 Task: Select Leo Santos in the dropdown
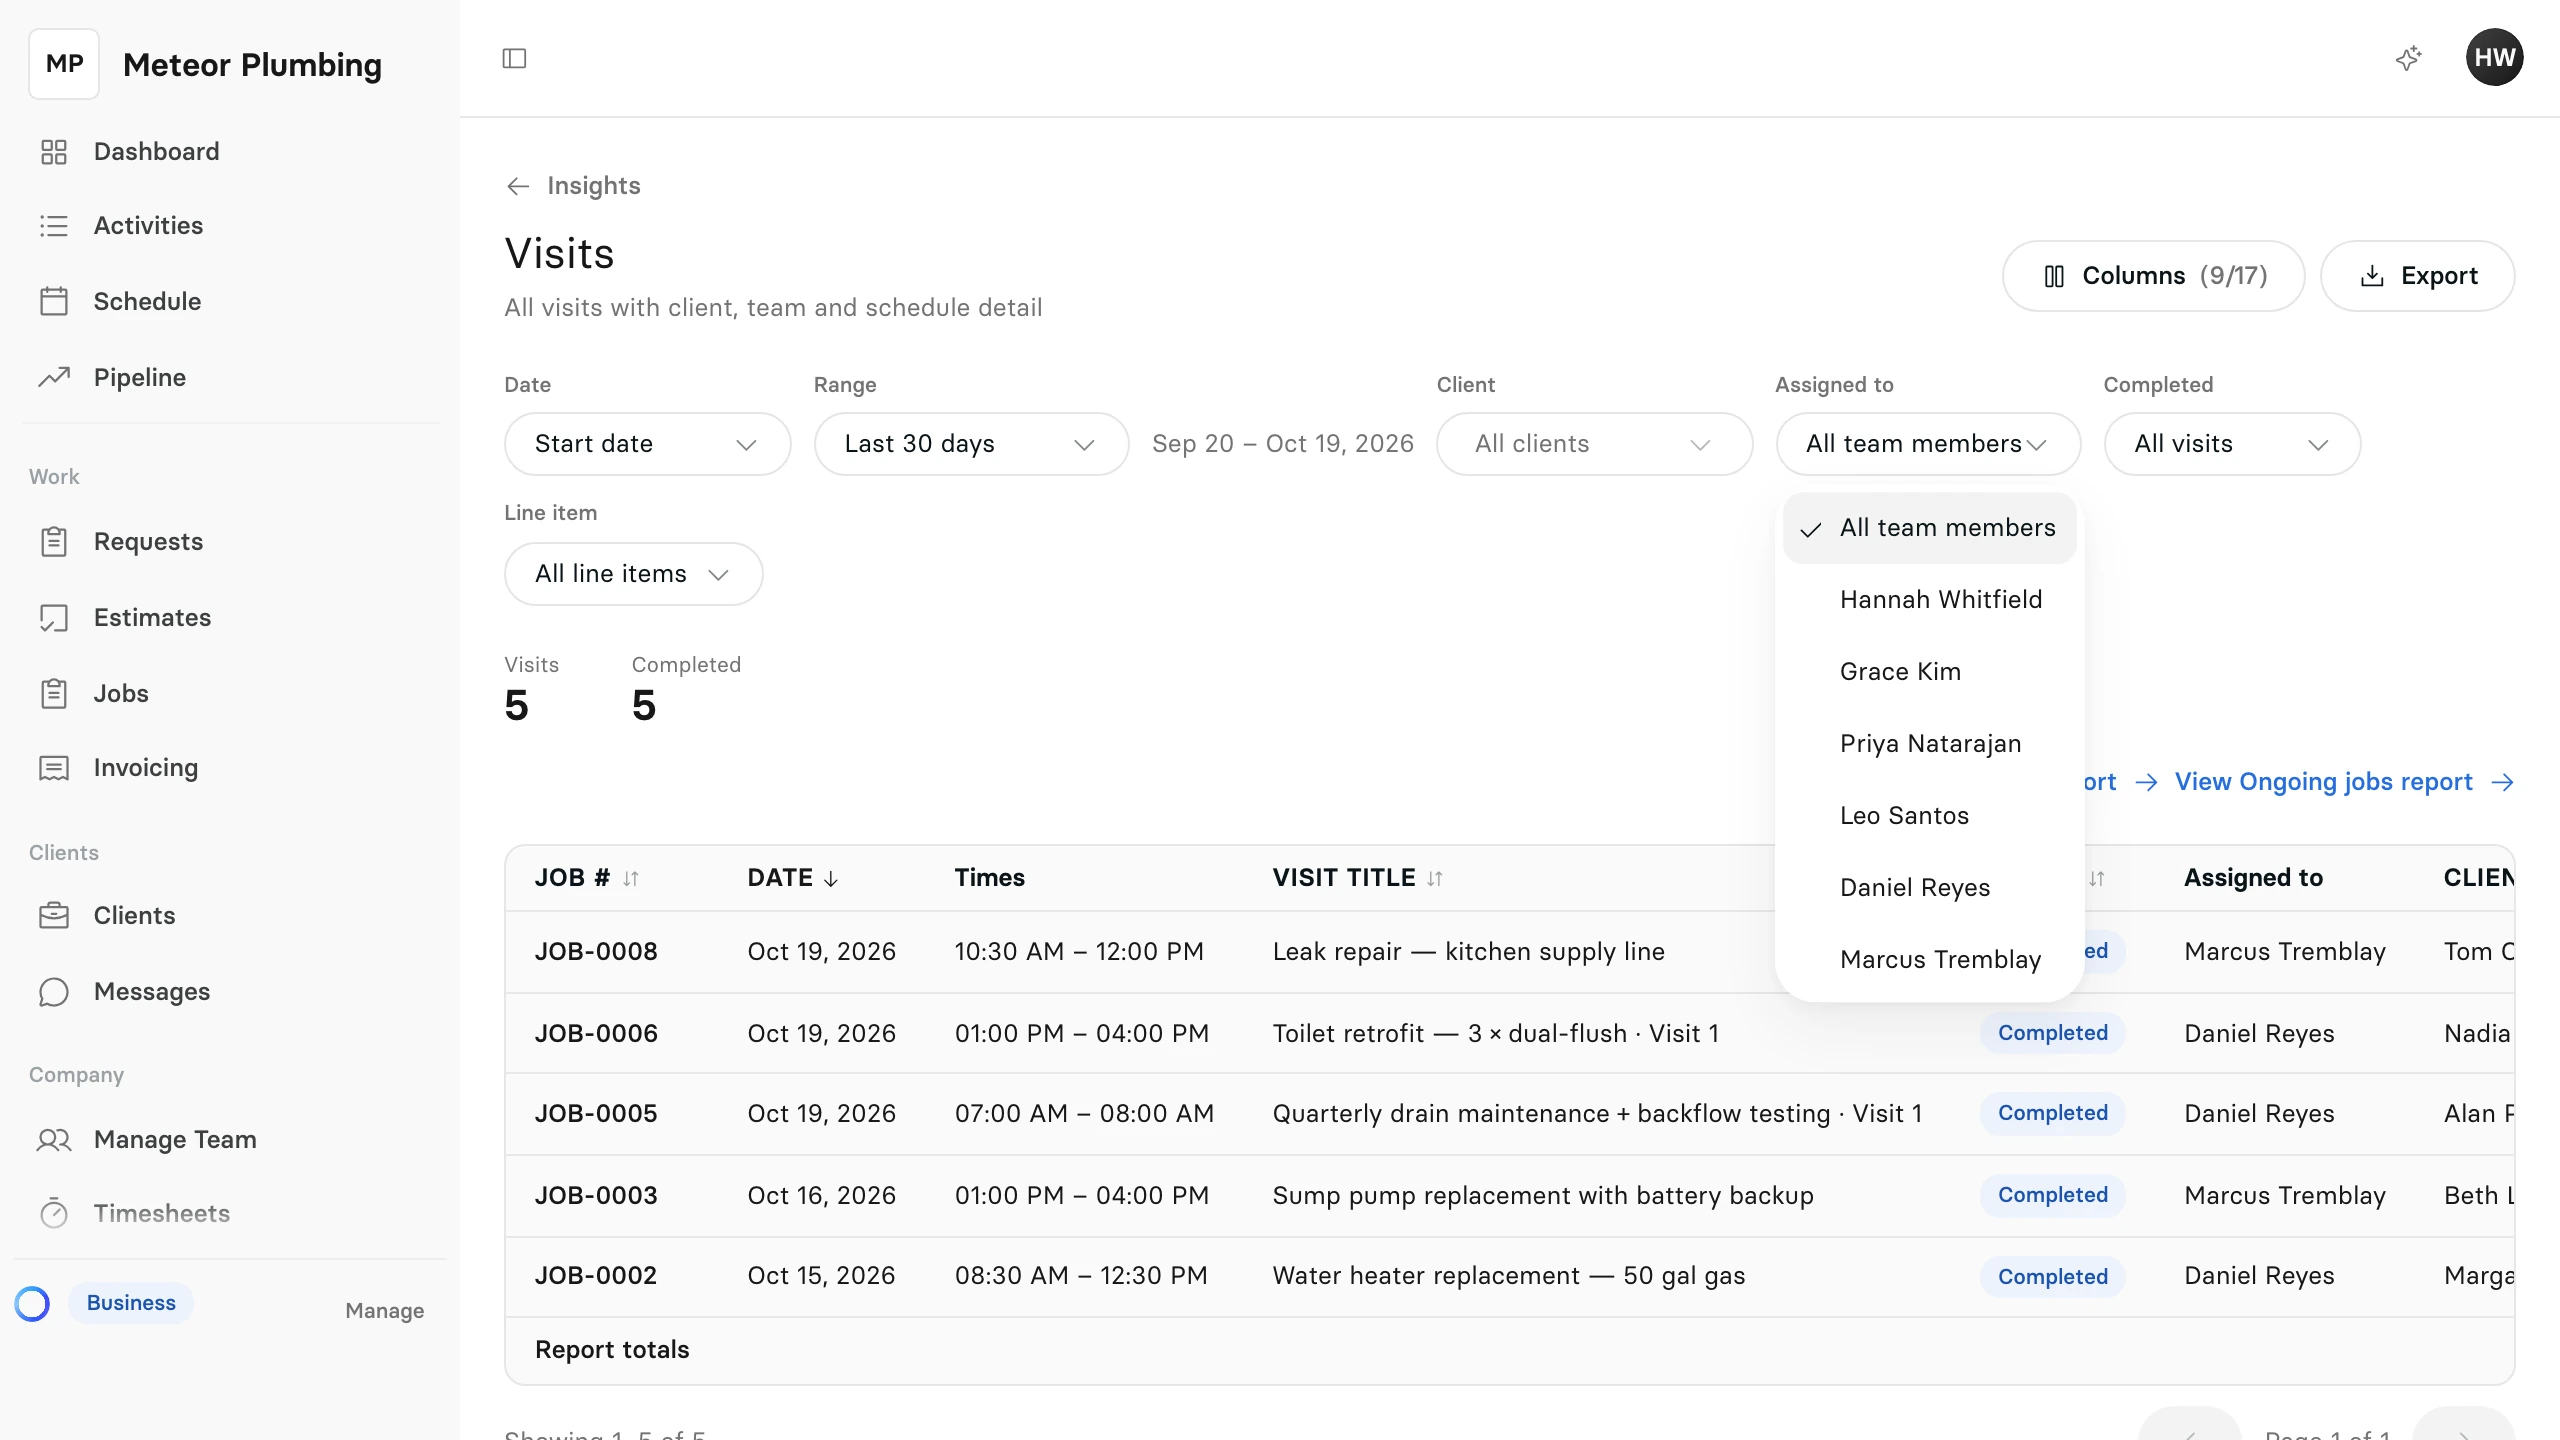tap(1929, 816)
